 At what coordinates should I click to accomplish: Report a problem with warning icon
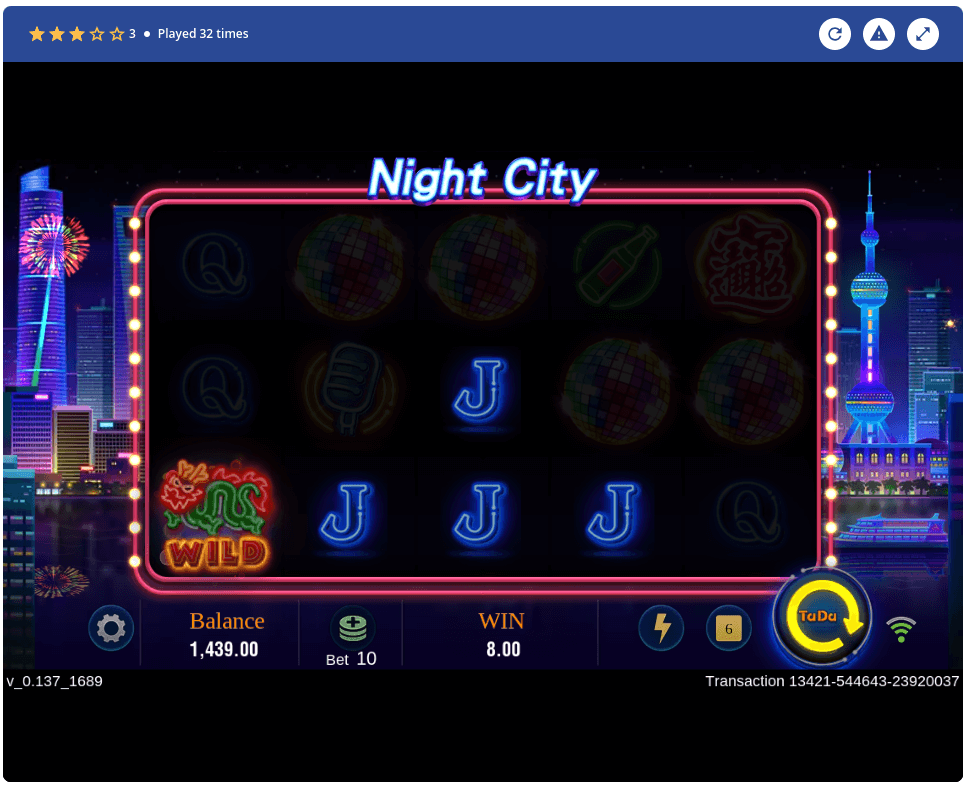(879, 34)
